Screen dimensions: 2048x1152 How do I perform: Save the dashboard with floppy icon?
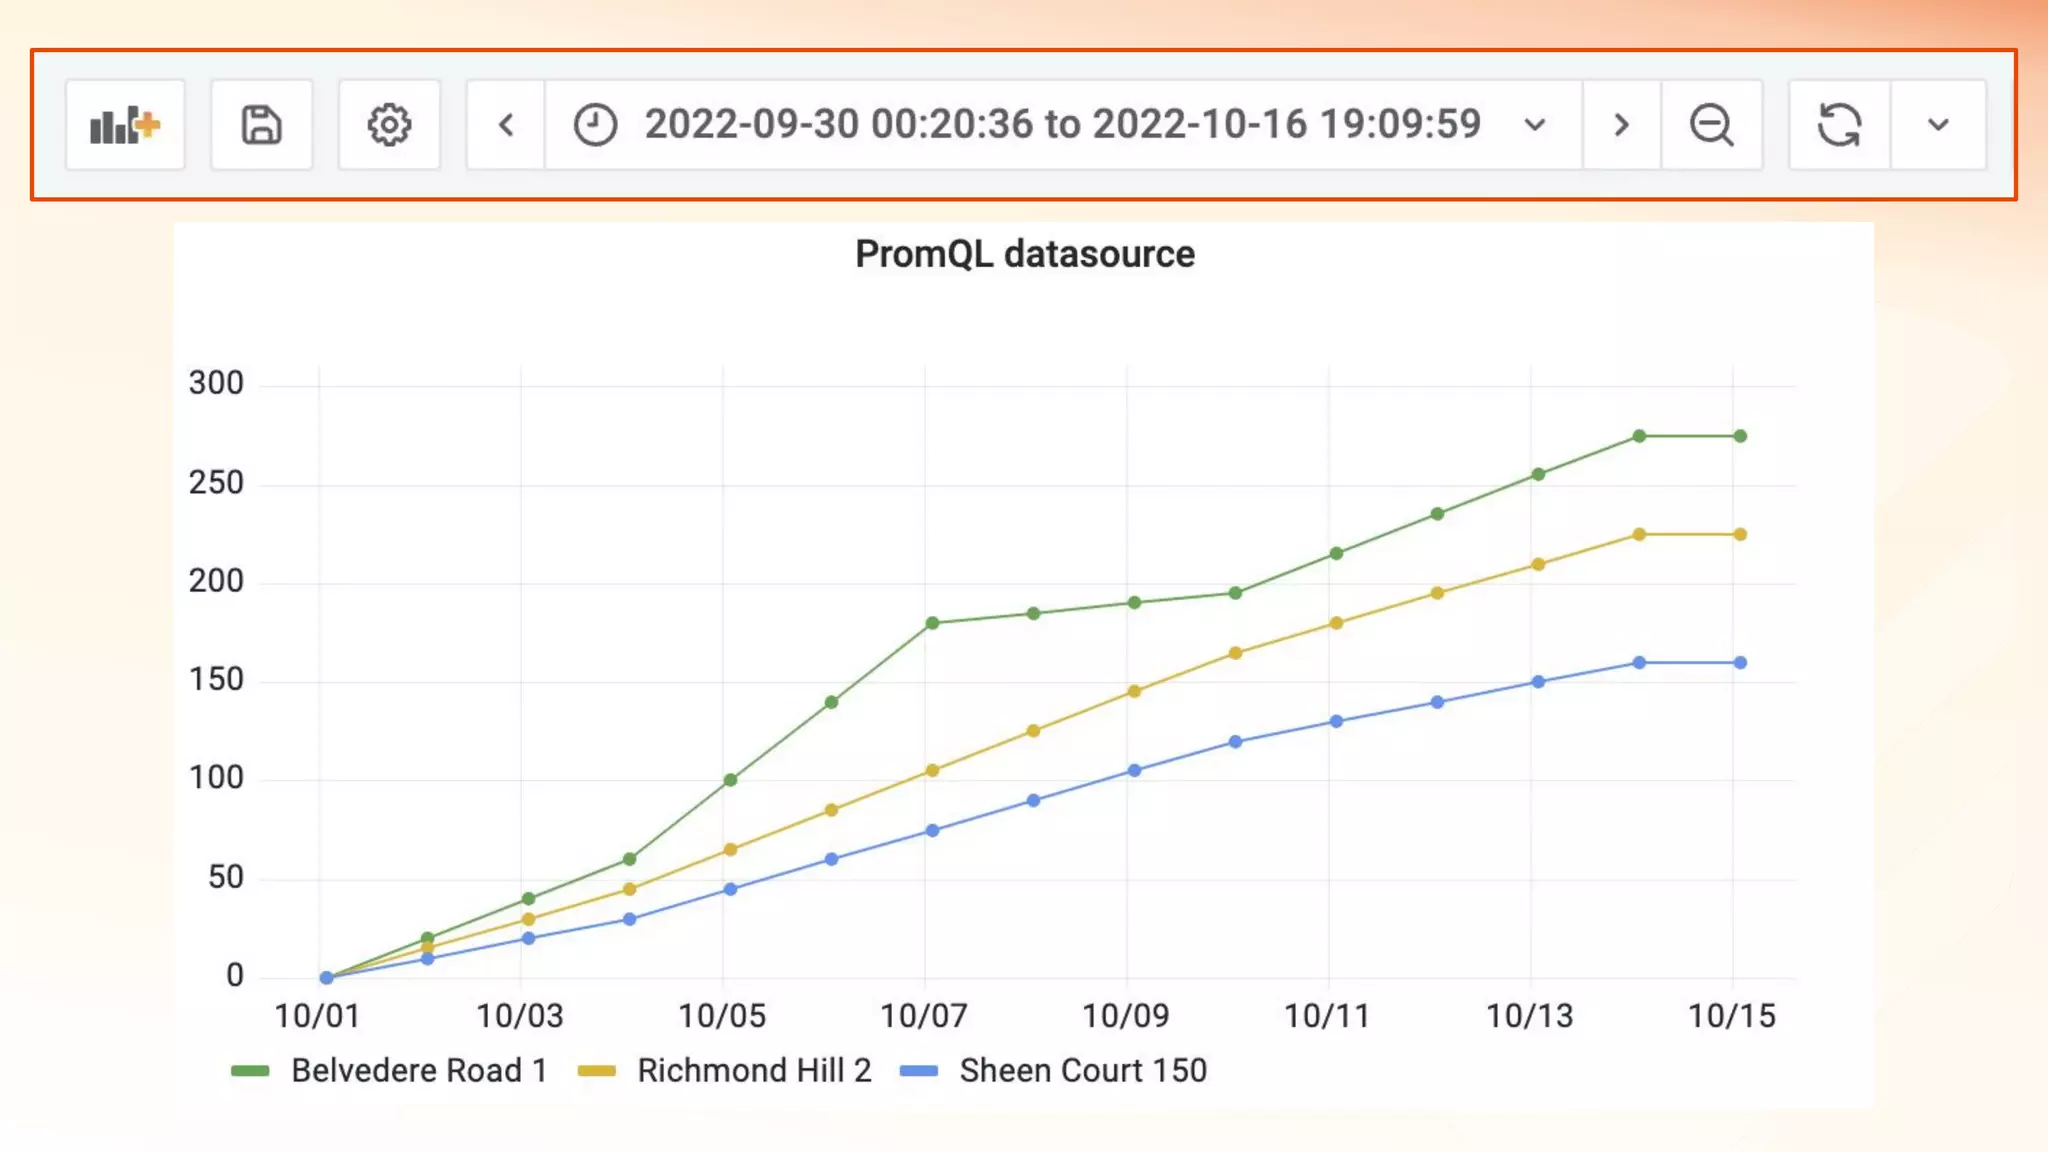point(261,125)
